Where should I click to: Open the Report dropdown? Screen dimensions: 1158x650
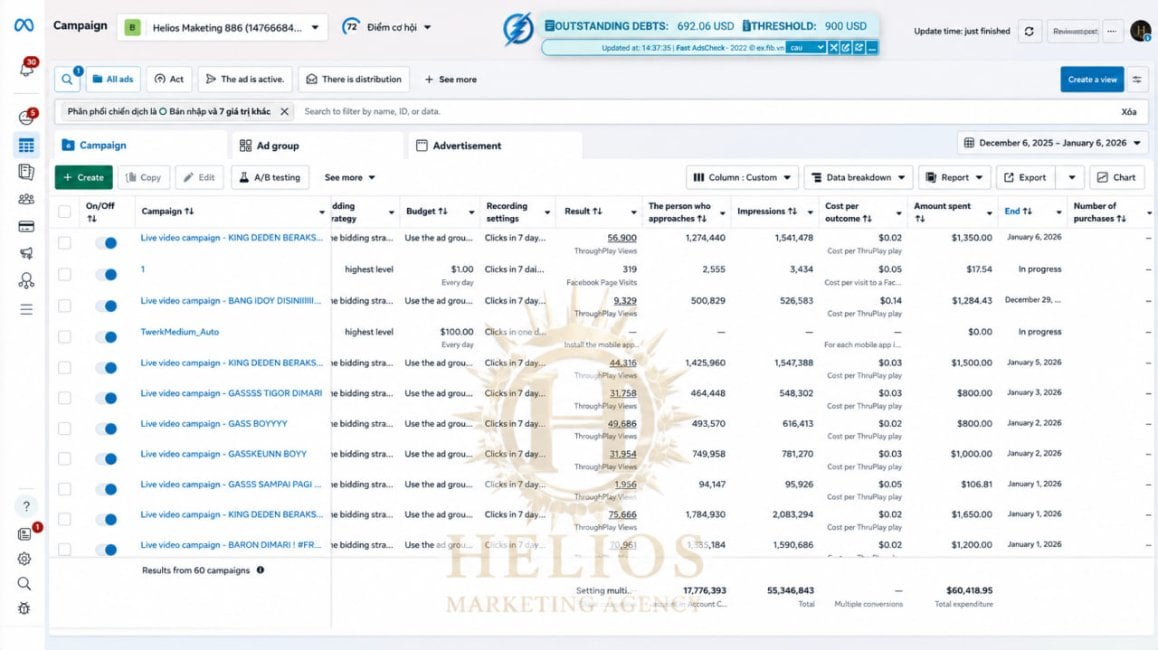pyautogui.click(x=954, y=177)
